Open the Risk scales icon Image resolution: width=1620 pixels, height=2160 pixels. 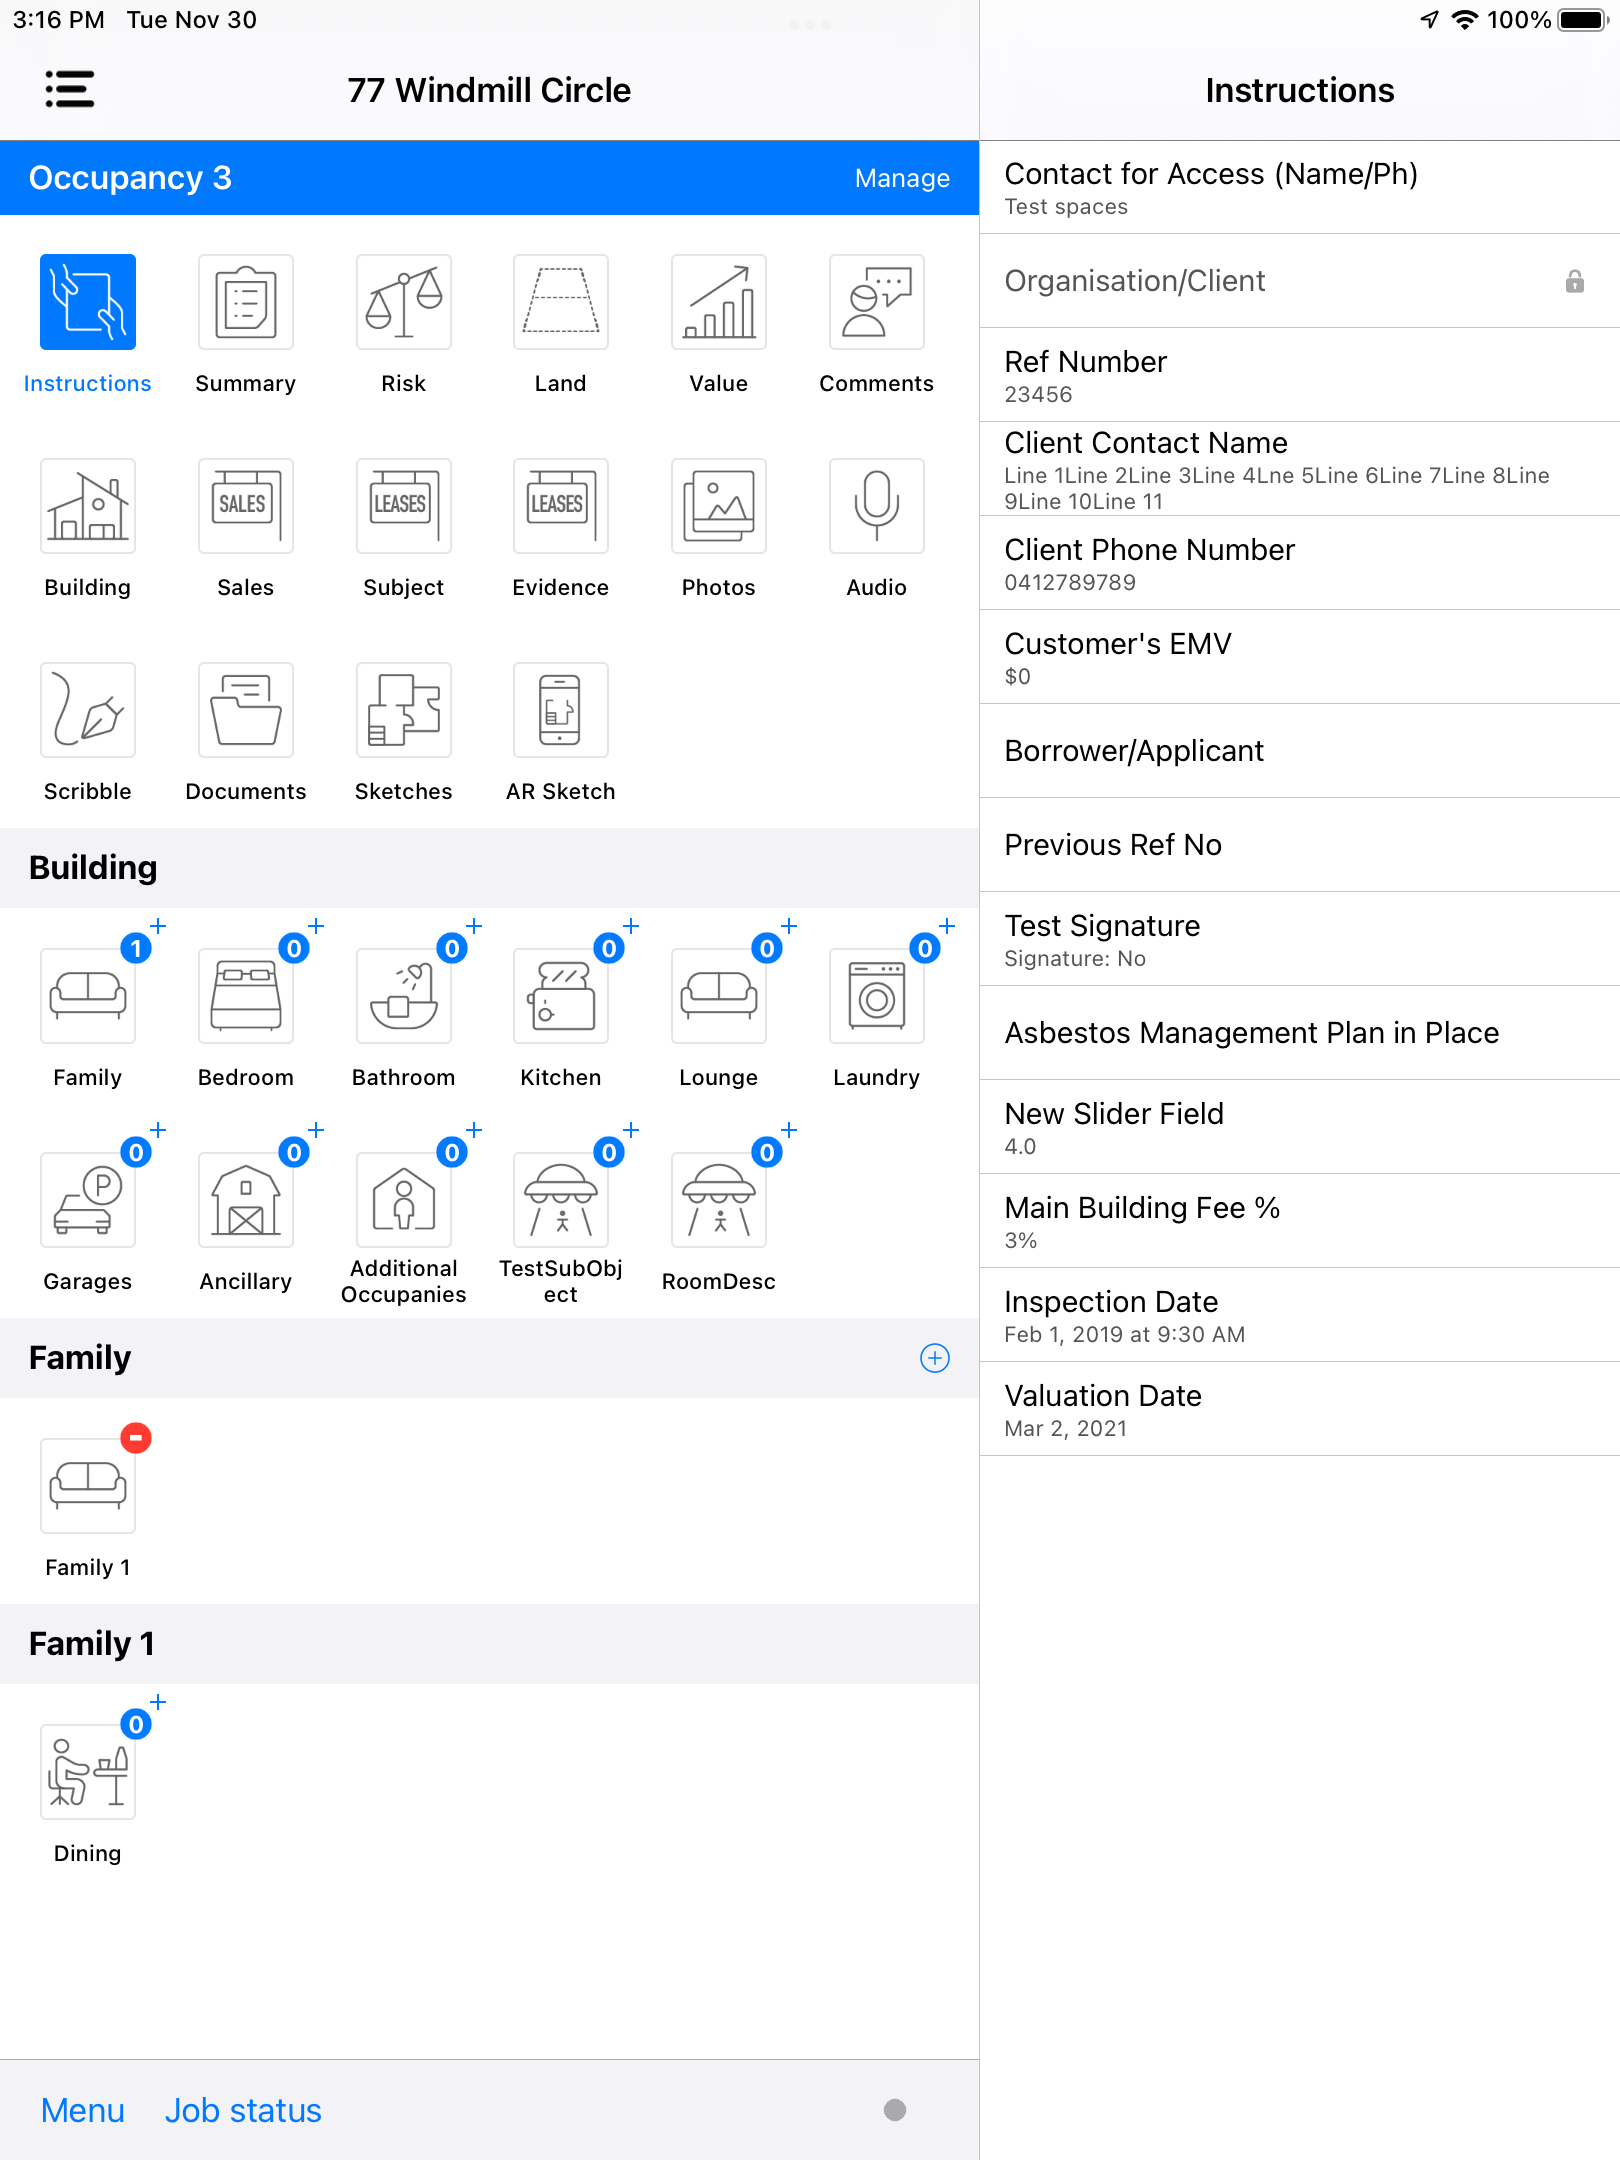[404, 302]
